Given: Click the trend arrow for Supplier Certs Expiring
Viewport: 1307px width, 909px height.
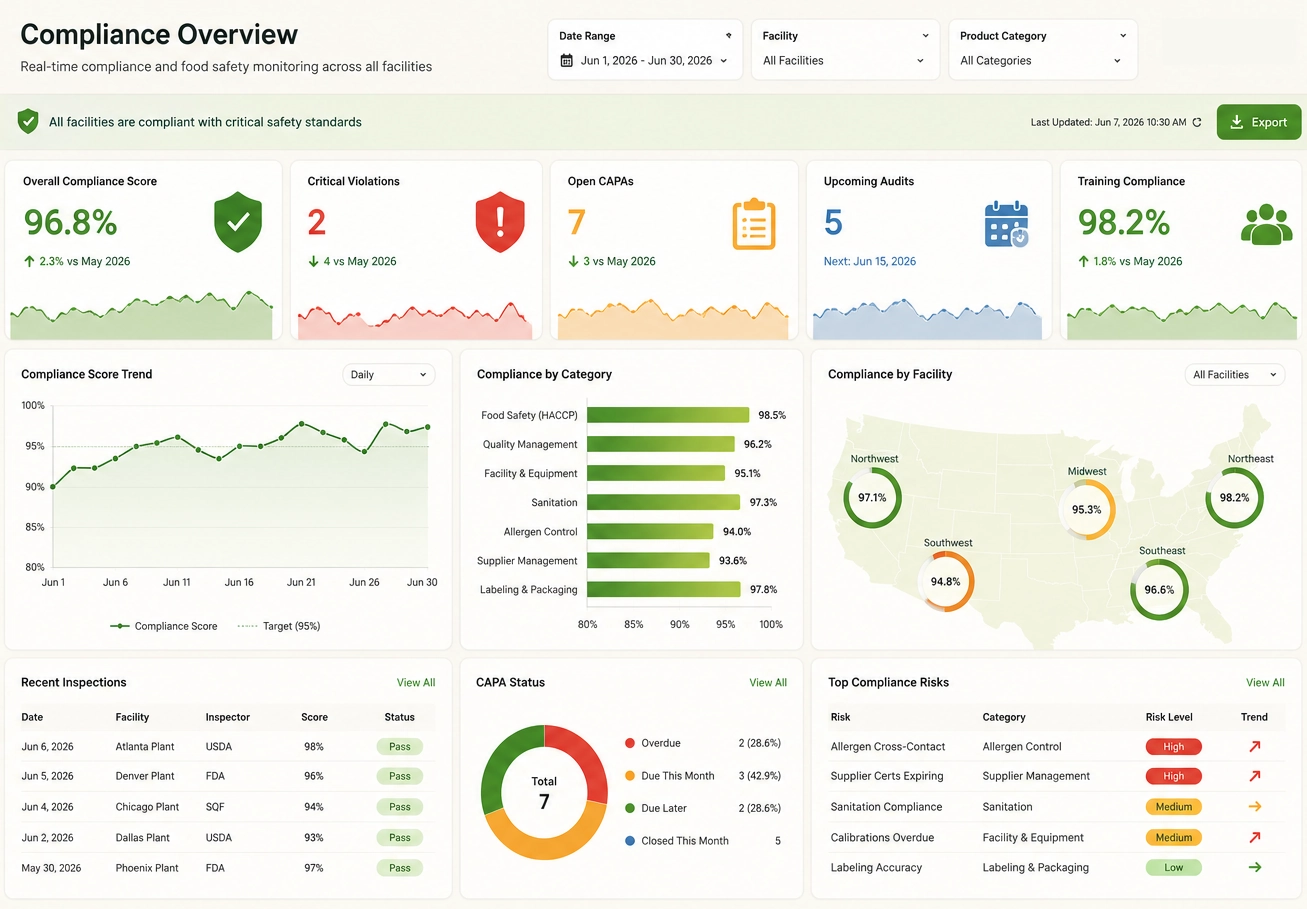Looking at the screenshot, I should (x=1255, y=776).
